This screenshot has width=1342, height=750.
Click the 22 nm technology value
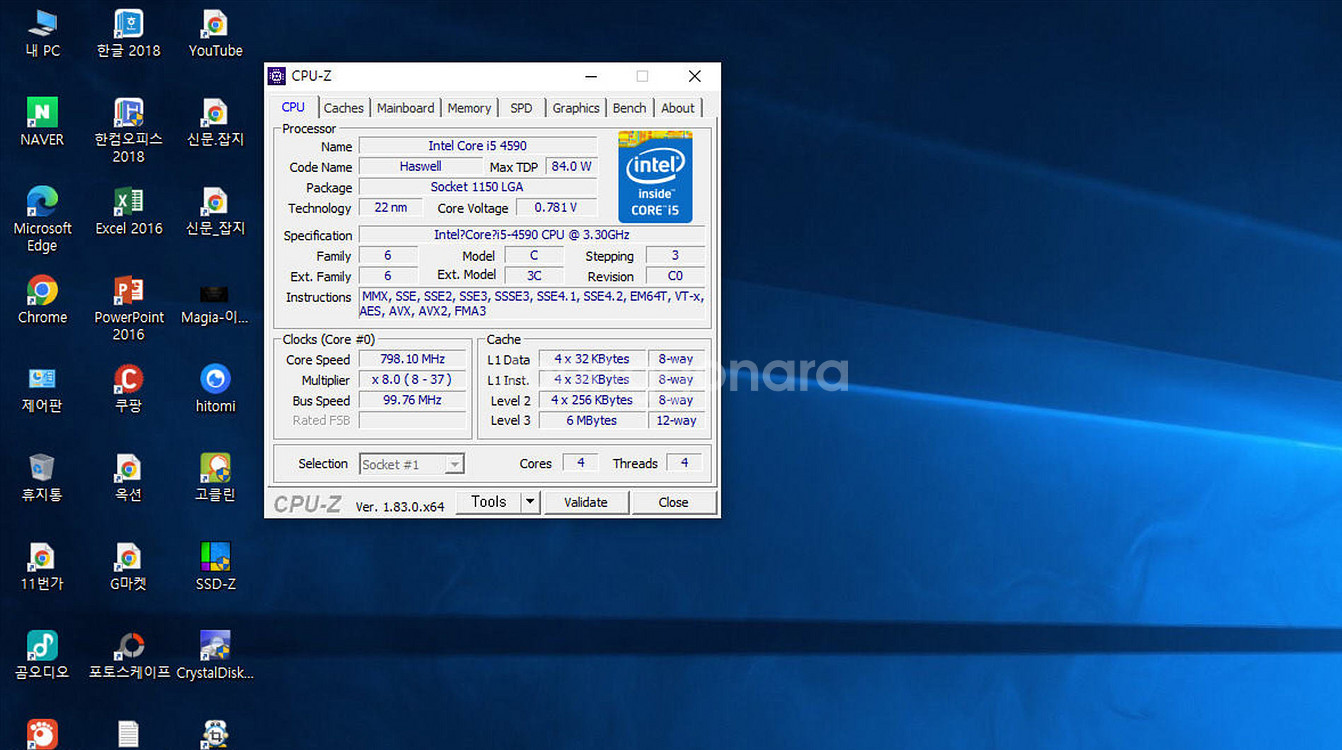click(x=391, y=207)
